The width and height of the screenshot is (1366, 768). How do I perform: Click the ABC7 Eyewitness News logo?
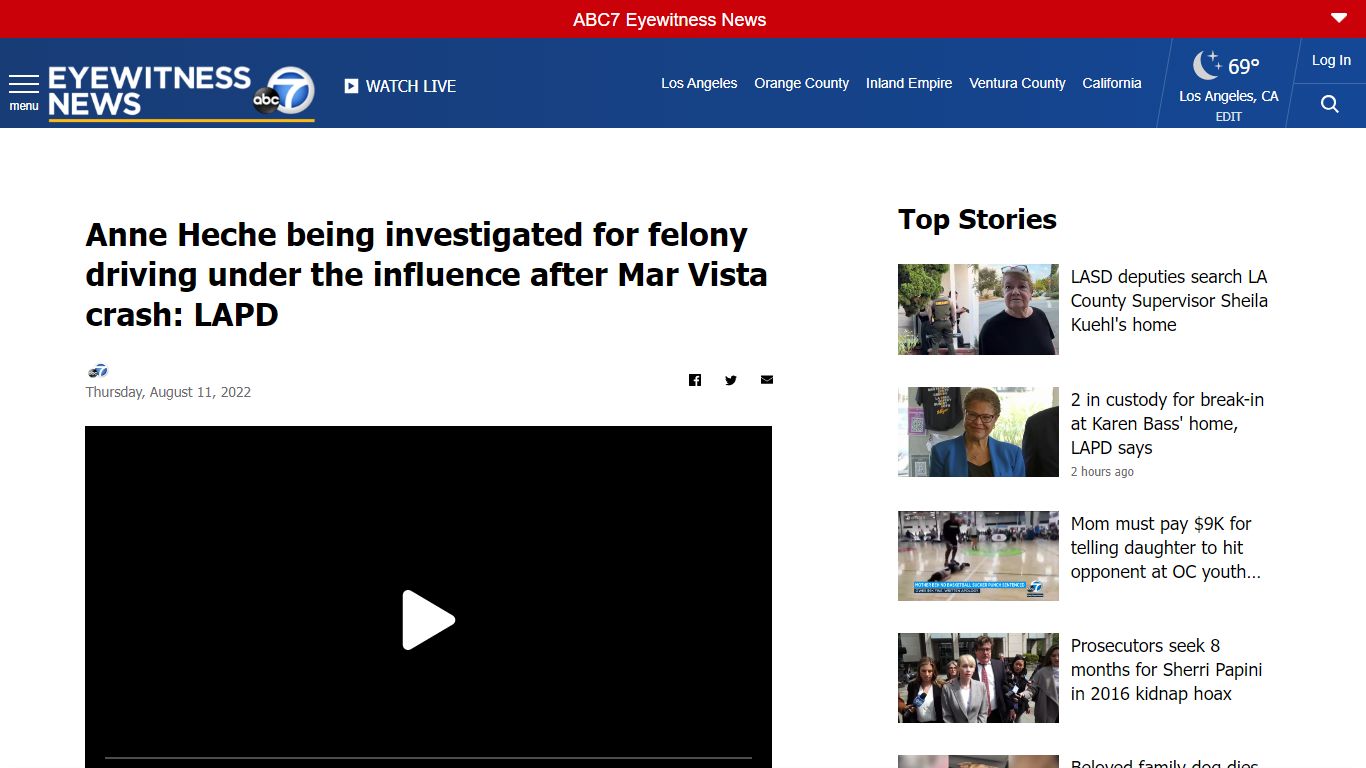(181, 93)
